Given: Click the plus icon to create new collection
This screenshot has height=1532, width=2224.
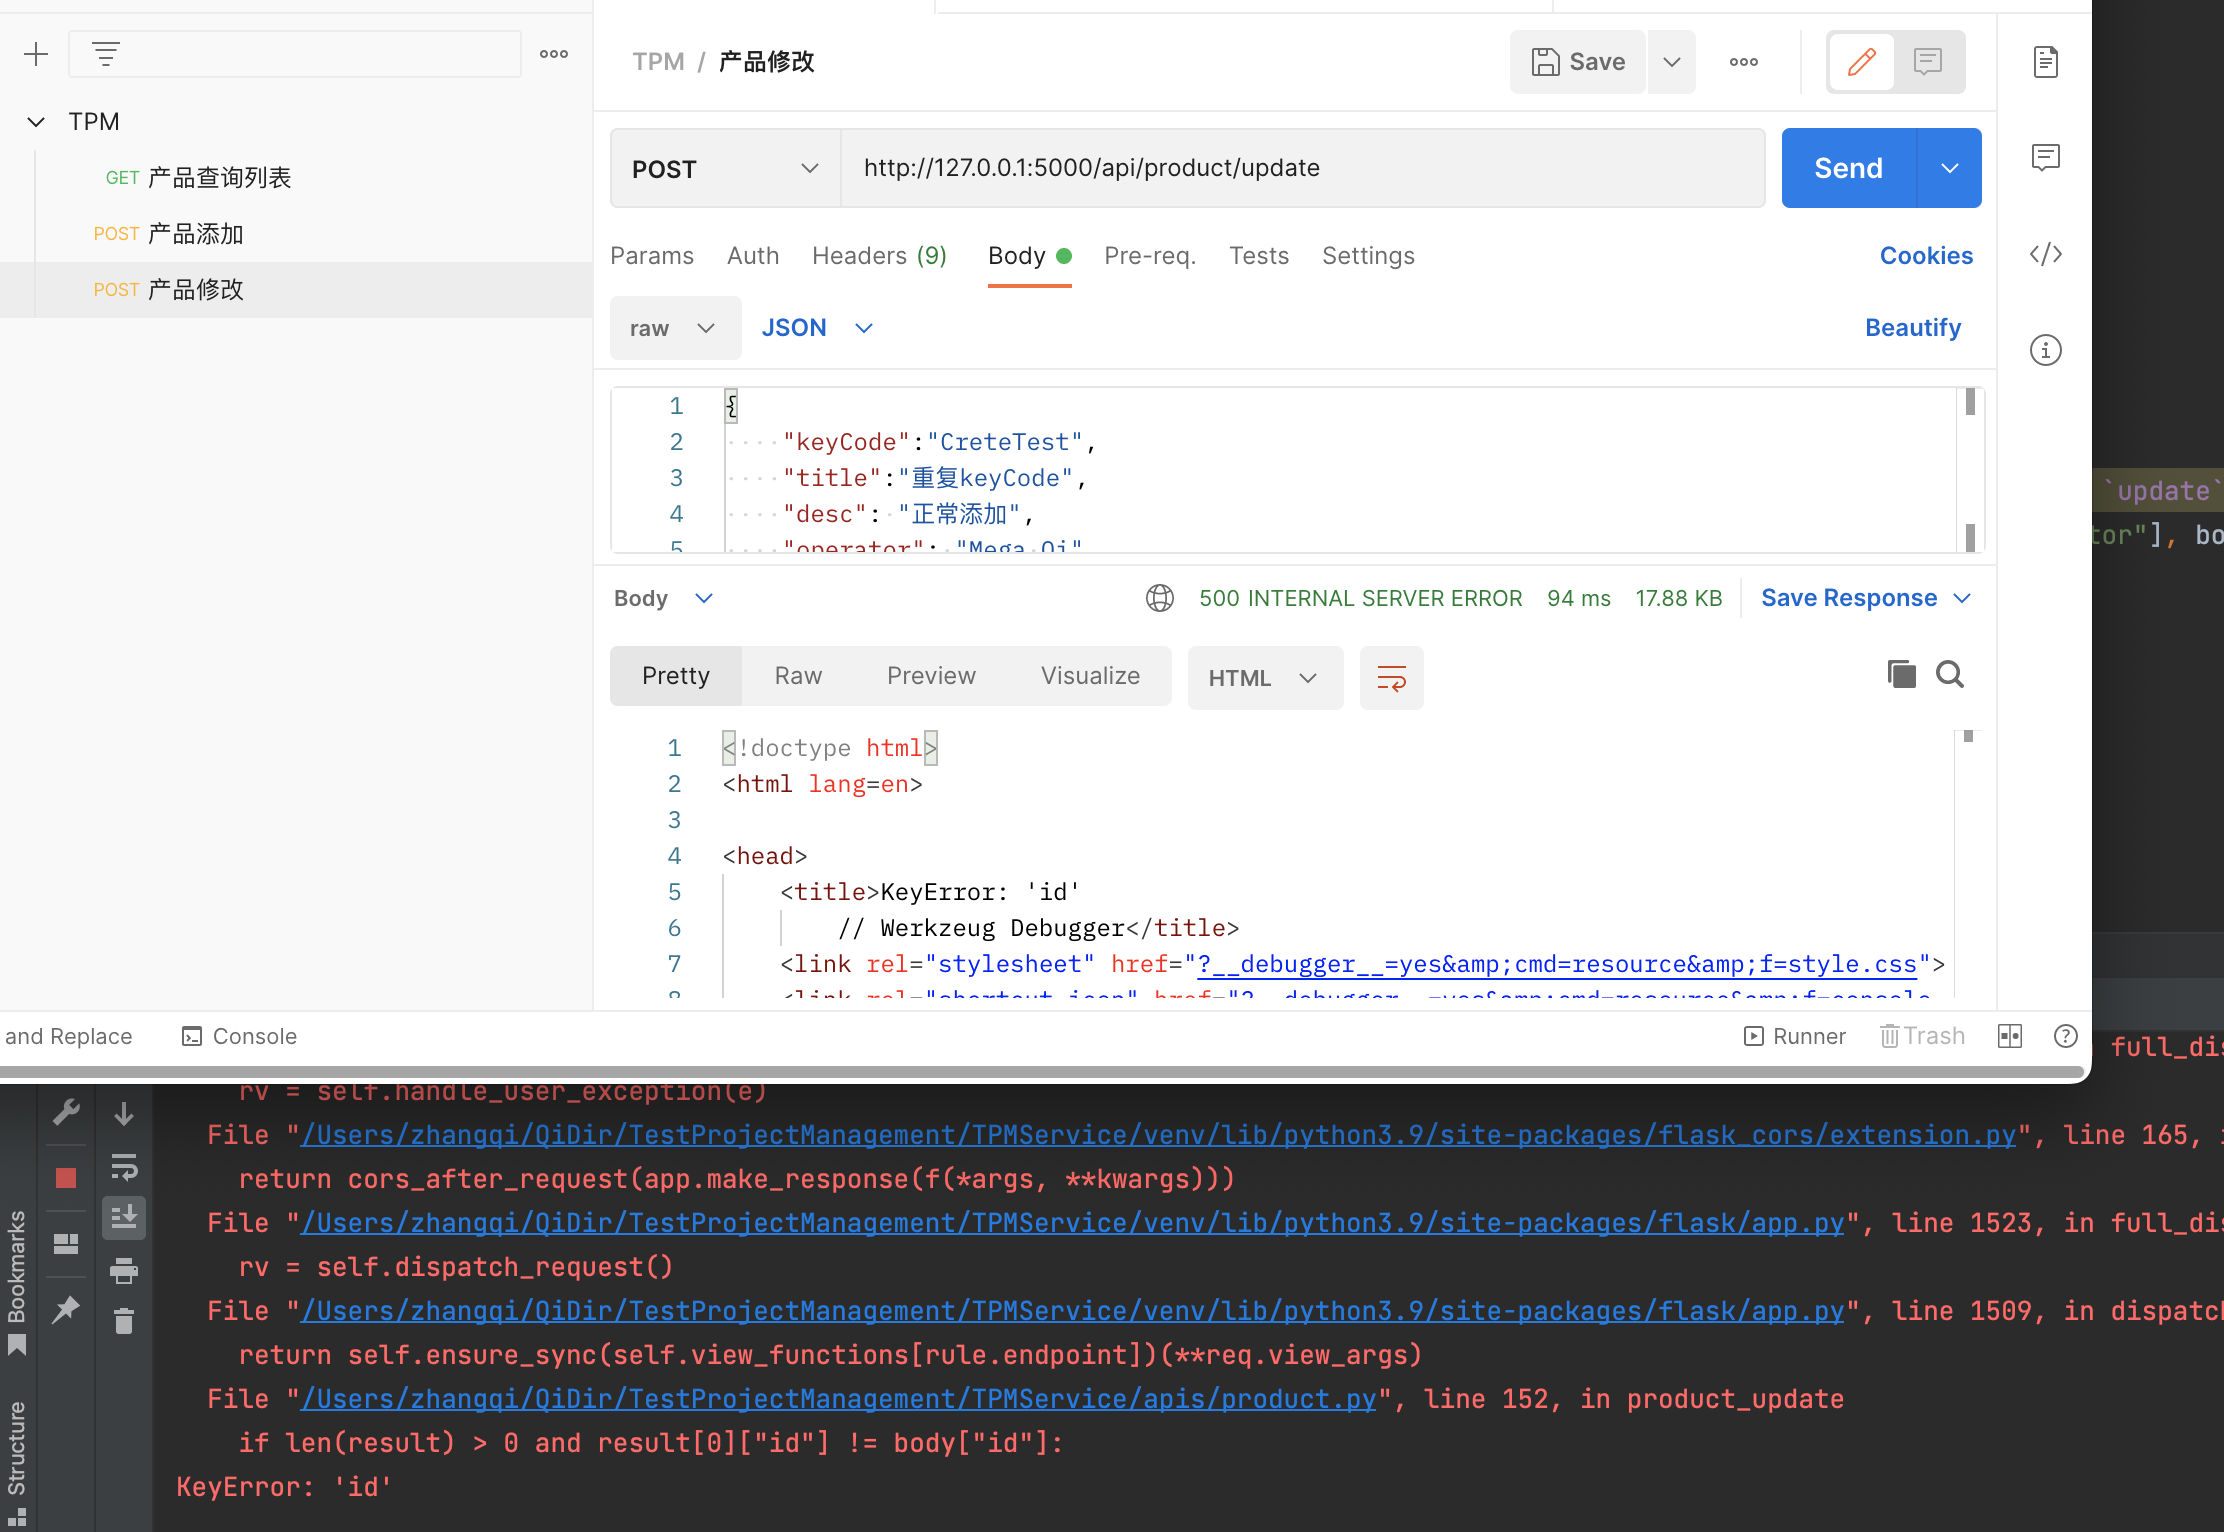Looking at the screenshot, I should 36,54.
